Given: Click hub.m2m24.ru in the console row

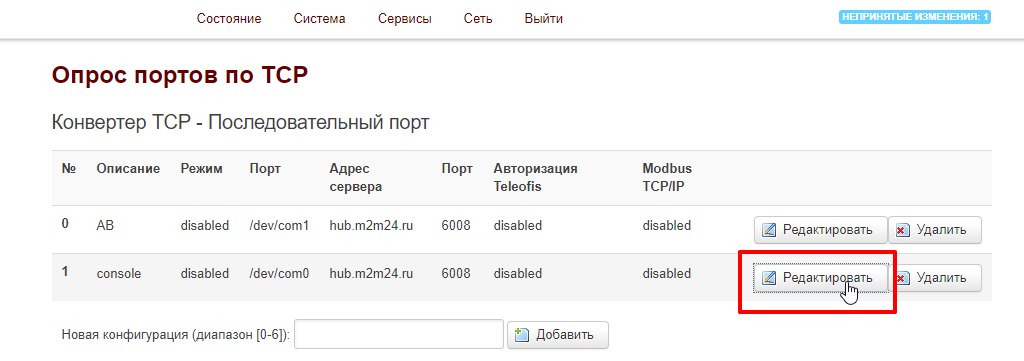Looking at the screenshot, I should point(372,274).
